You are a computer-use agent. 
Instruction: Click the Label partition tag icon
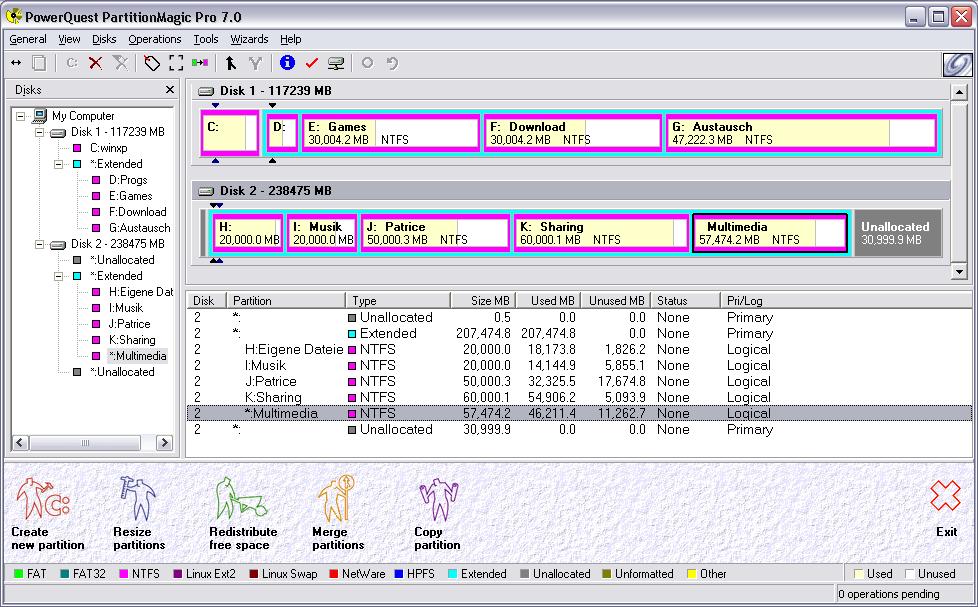coord(152,63)
